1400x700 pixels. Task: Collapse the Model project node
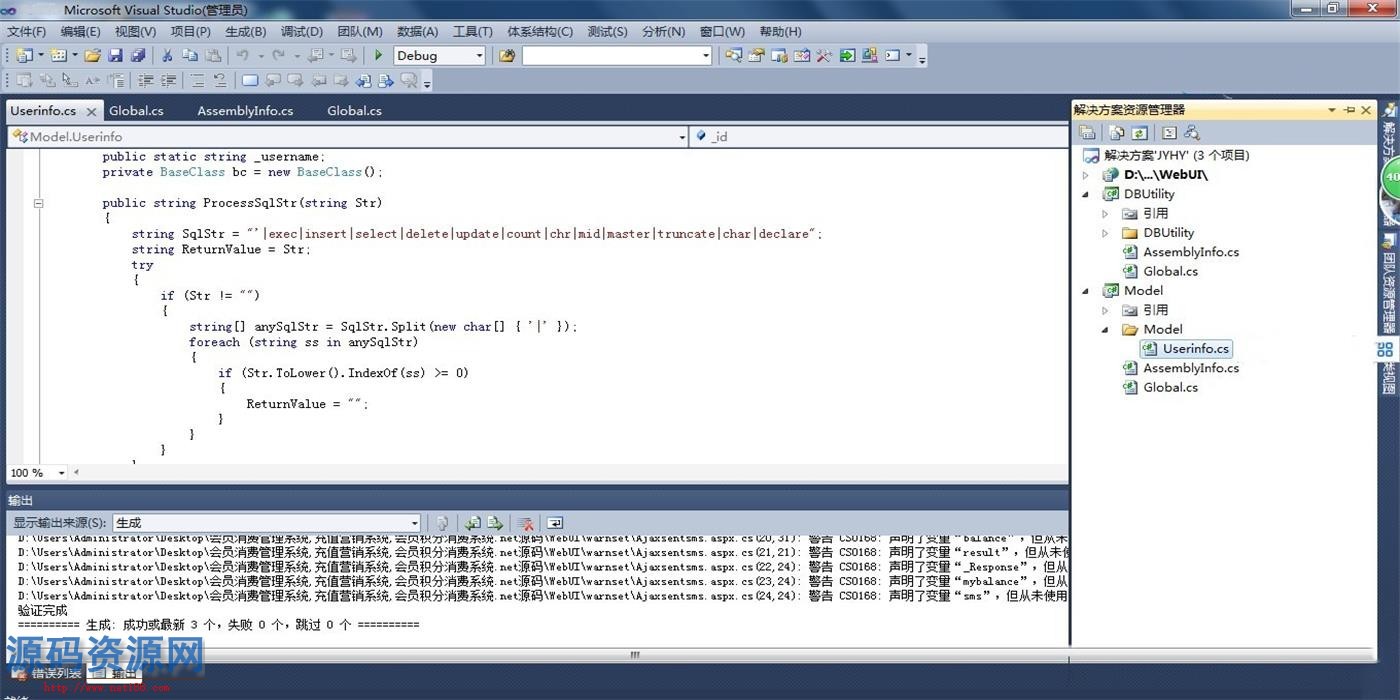[x=1086, y=291]
